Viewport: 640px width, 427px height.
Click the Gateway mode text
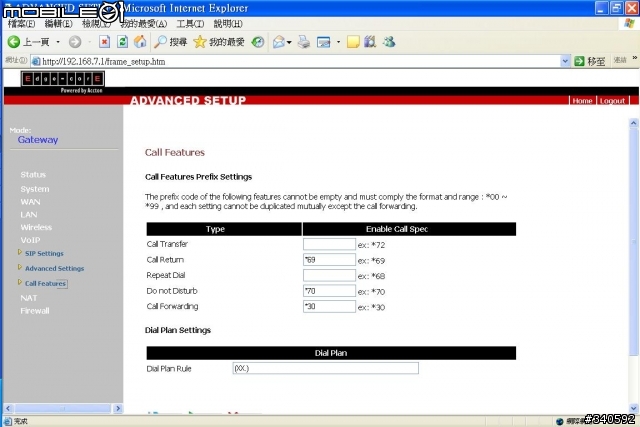point(38,140)
